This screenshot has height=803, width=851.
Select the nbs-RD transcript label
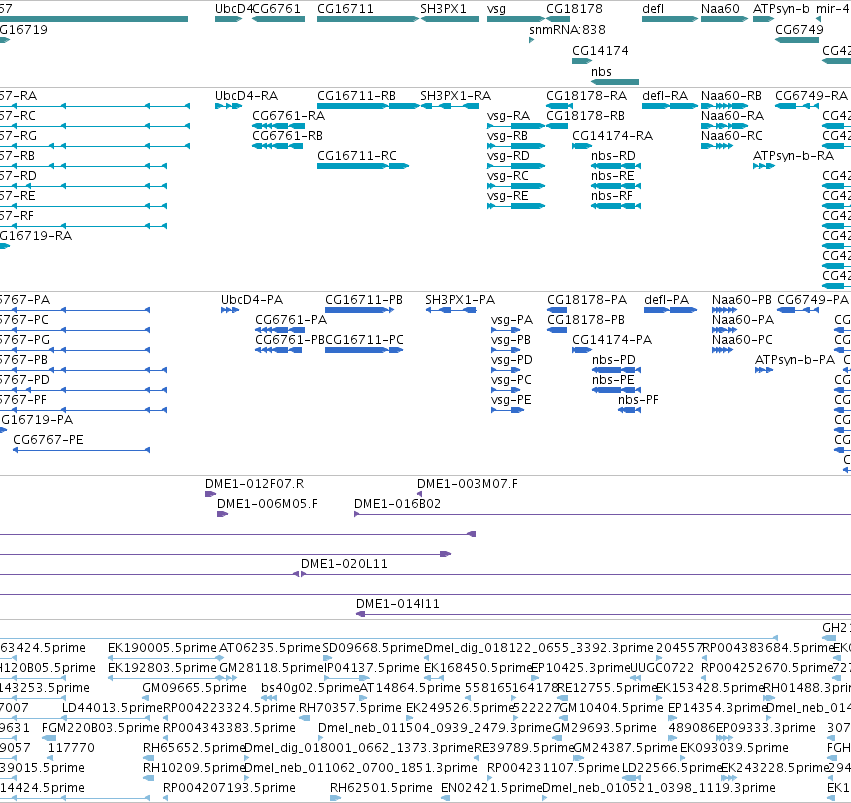tap(613, 156)
